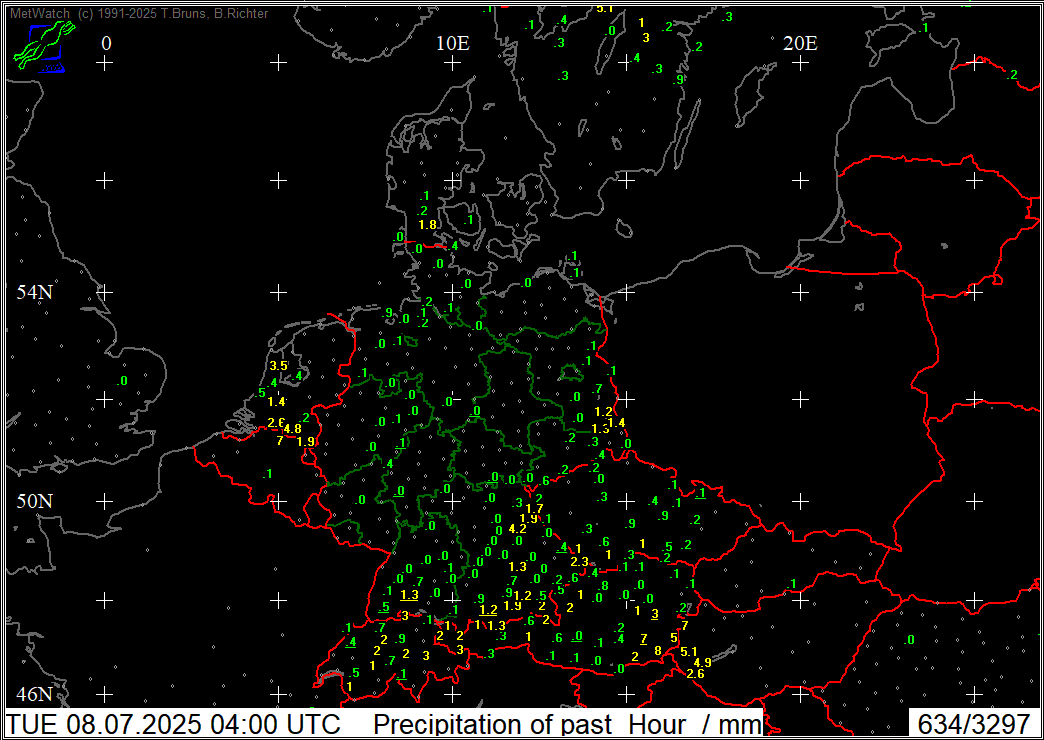The image size is (1044, 740).
Task: Click the MetWatch copyright text
Action: [138, 13]
